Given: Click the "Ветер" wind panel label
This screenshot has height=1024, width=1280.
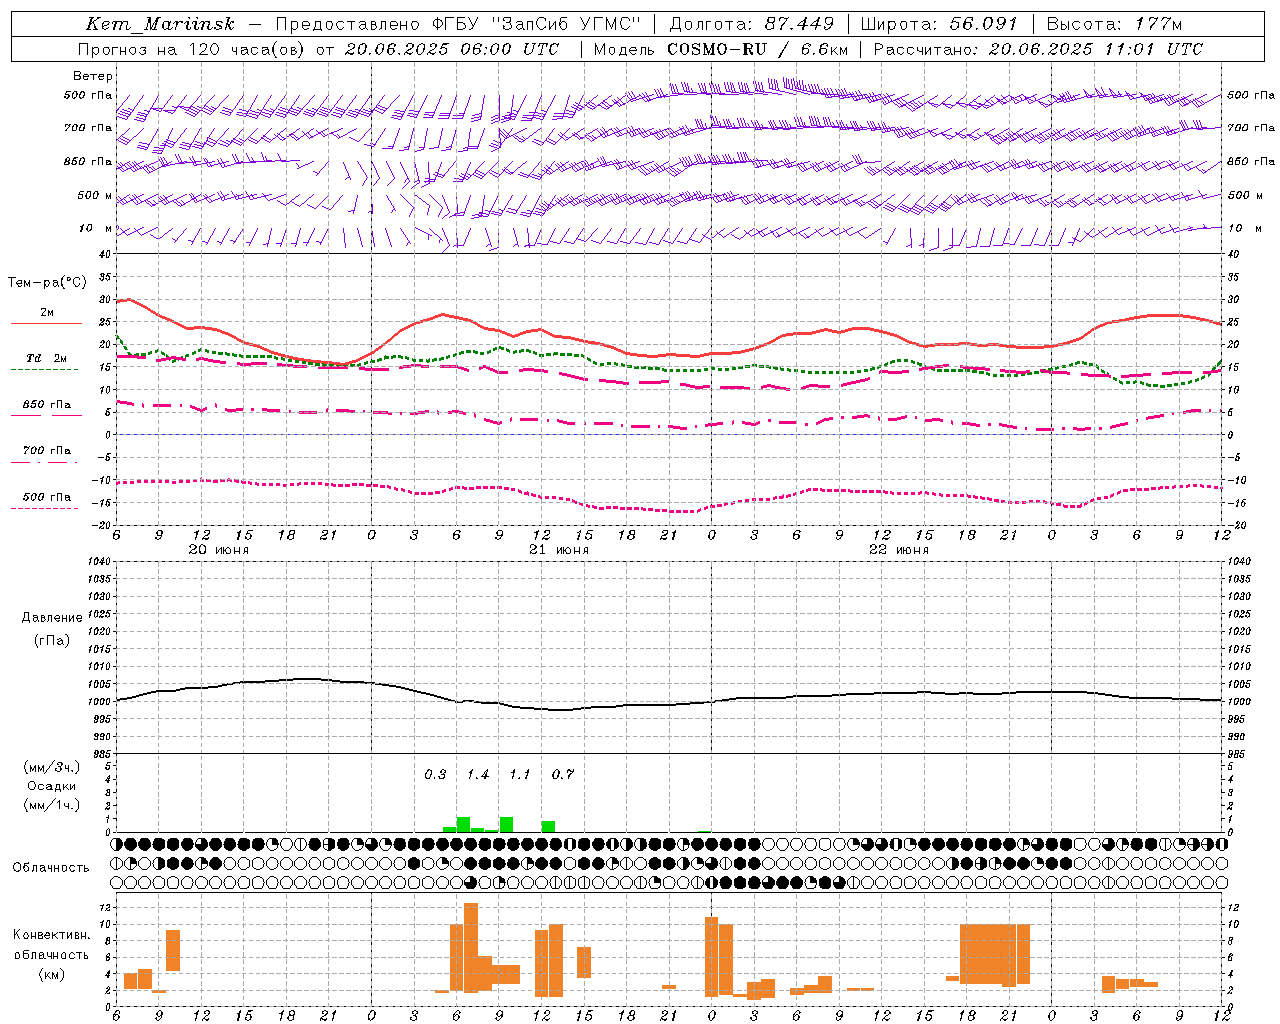Looking at the screenshot, I should click(93, 76).
